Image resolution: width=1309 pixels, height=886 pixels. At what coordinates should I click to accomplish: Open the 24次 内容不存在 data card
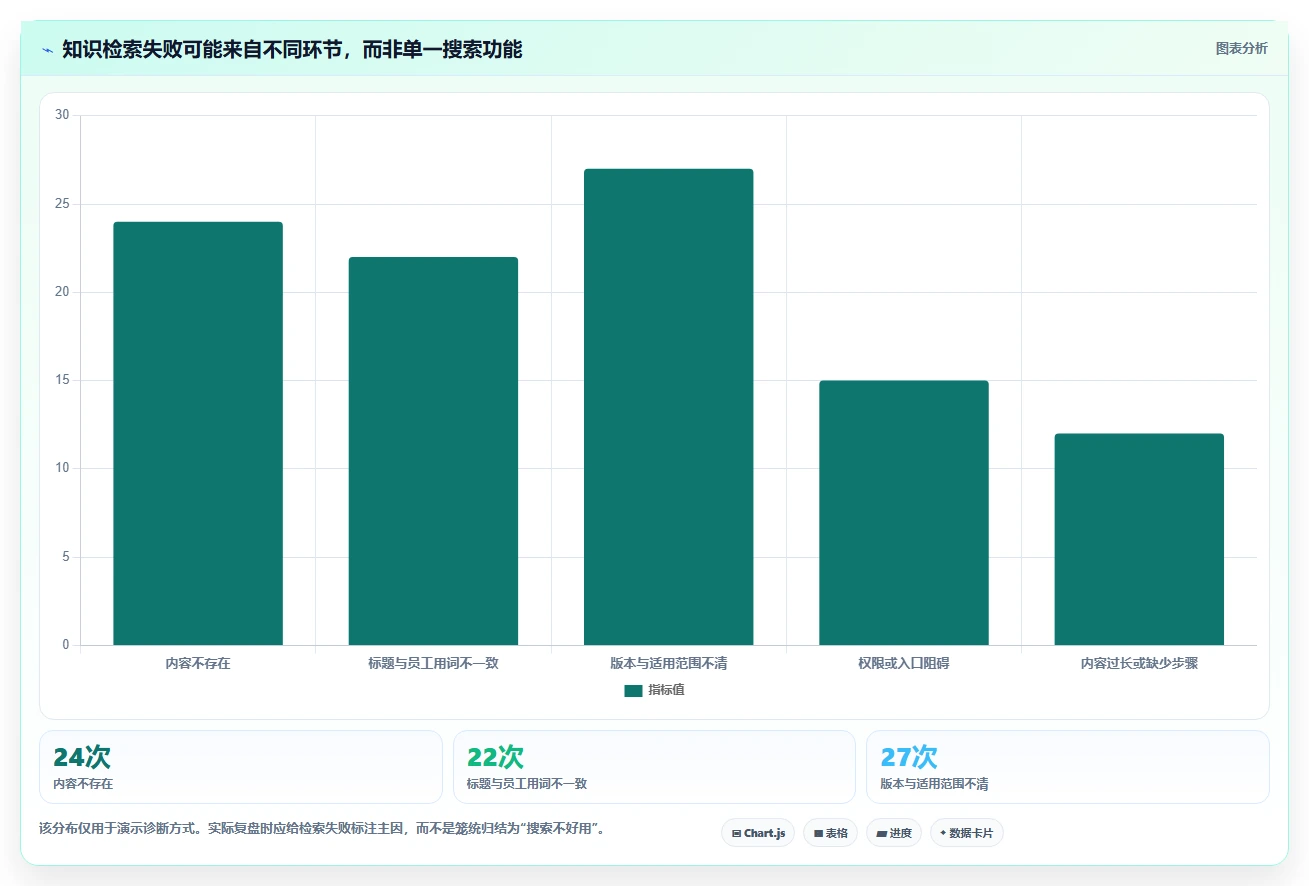(241, 767)
